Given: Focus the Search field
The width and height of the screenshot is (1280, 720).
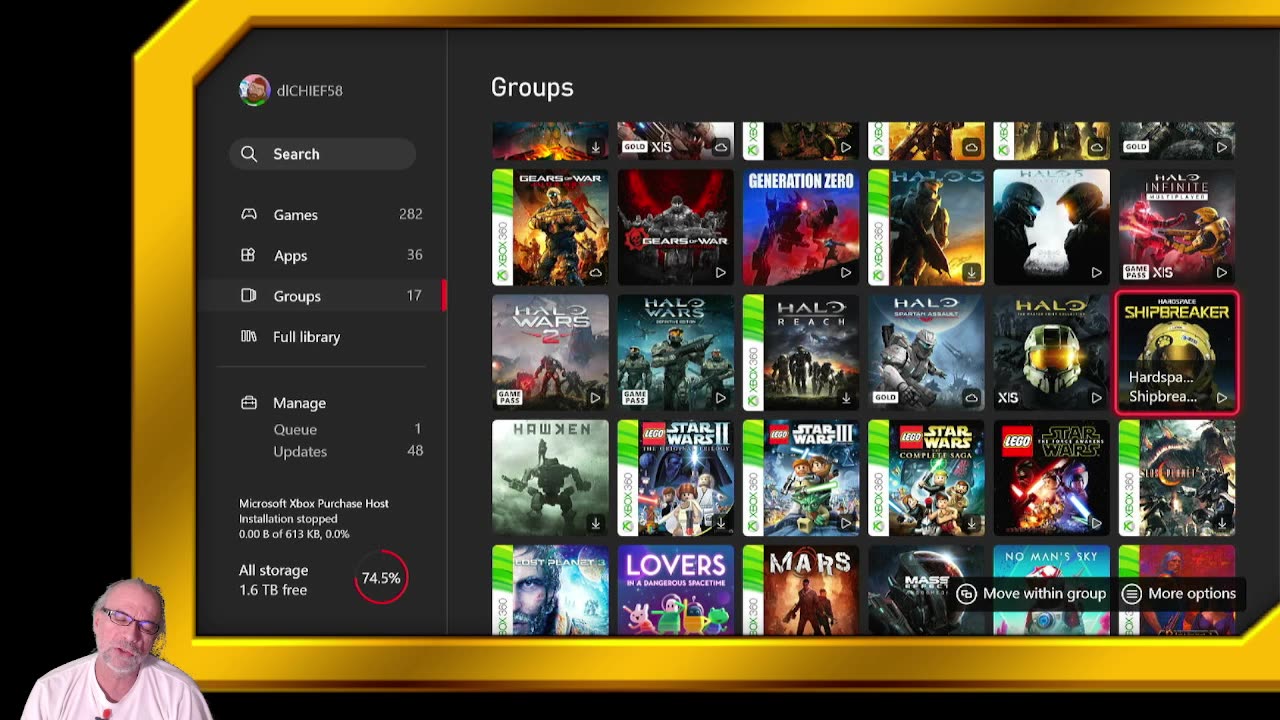Looking at the screenshot, I should pyautogui.click(x=322, y=154).
